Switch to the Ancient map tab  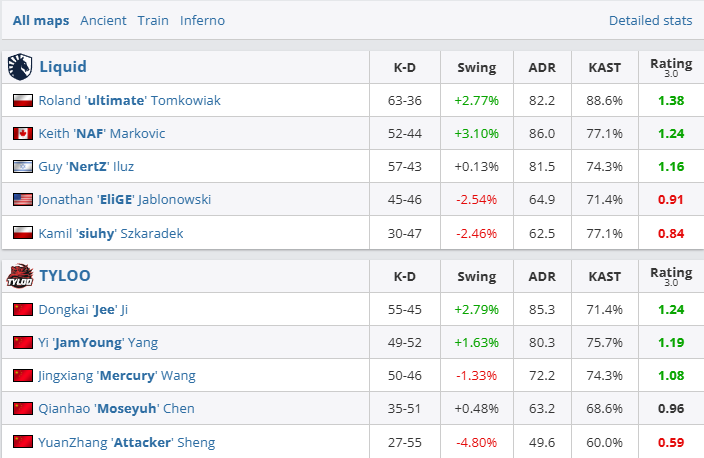click(x=103, y=20)
